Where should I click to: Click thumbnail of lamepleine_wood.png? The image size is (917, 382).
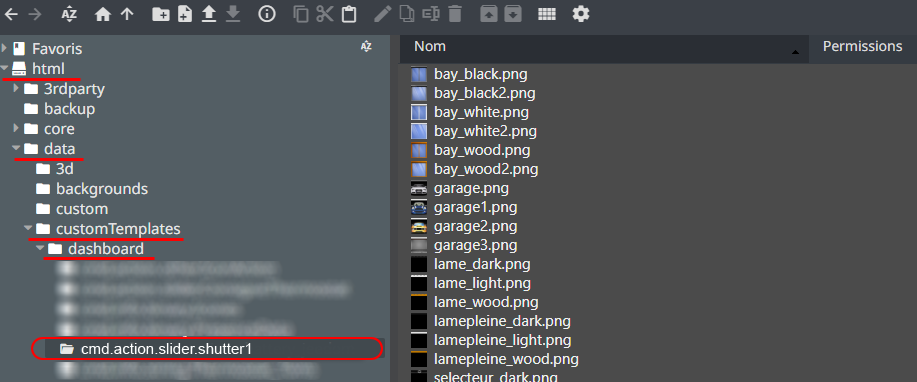point(419,359)
